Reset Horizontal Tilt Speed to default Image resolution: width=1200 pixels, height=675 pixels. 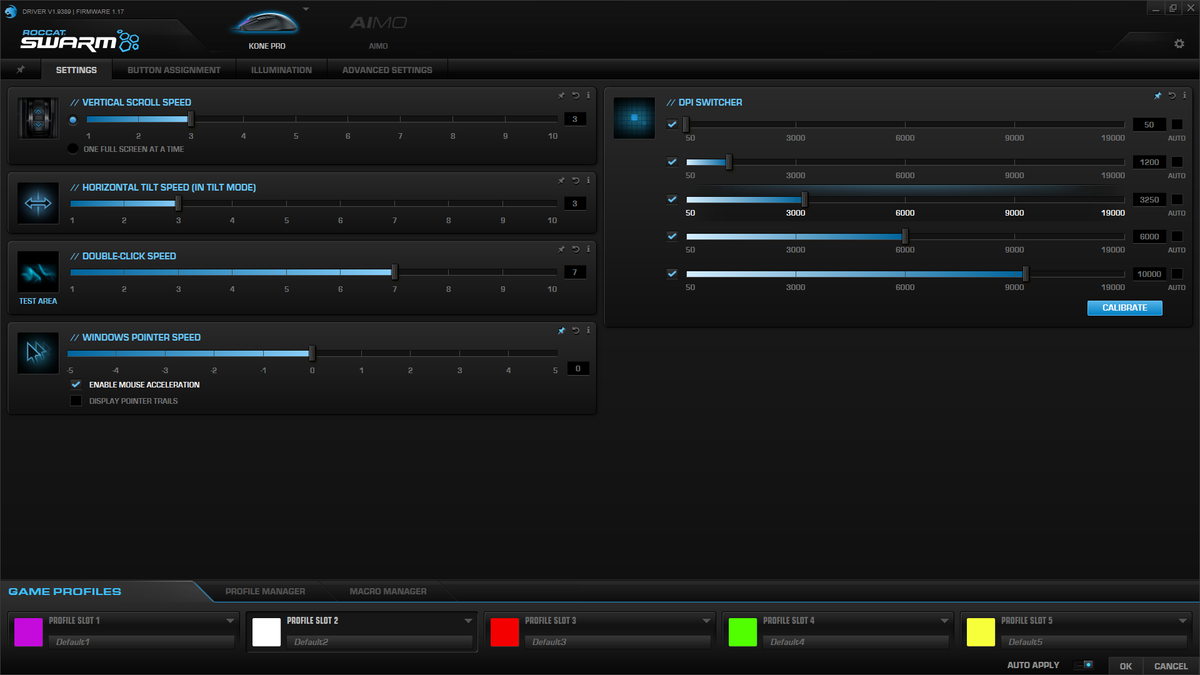[576, 180]
